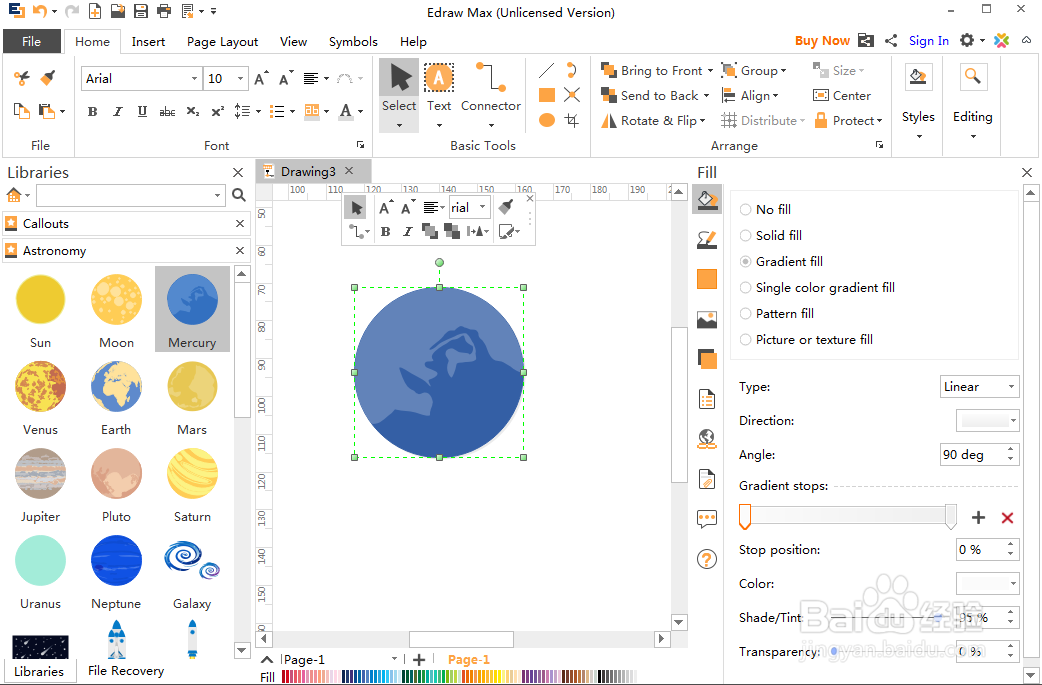Apply subscript formatting
1042x685 pixels.
pyautogui.click(x=193, y=112)
